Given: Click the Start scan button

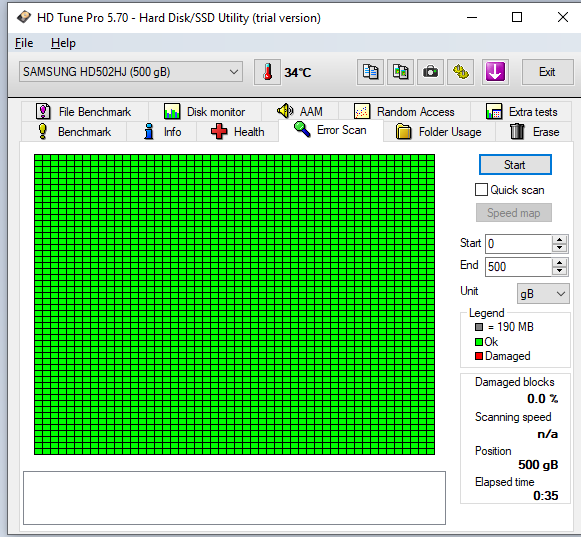Looking at the screenshot, I should (515, 165).
